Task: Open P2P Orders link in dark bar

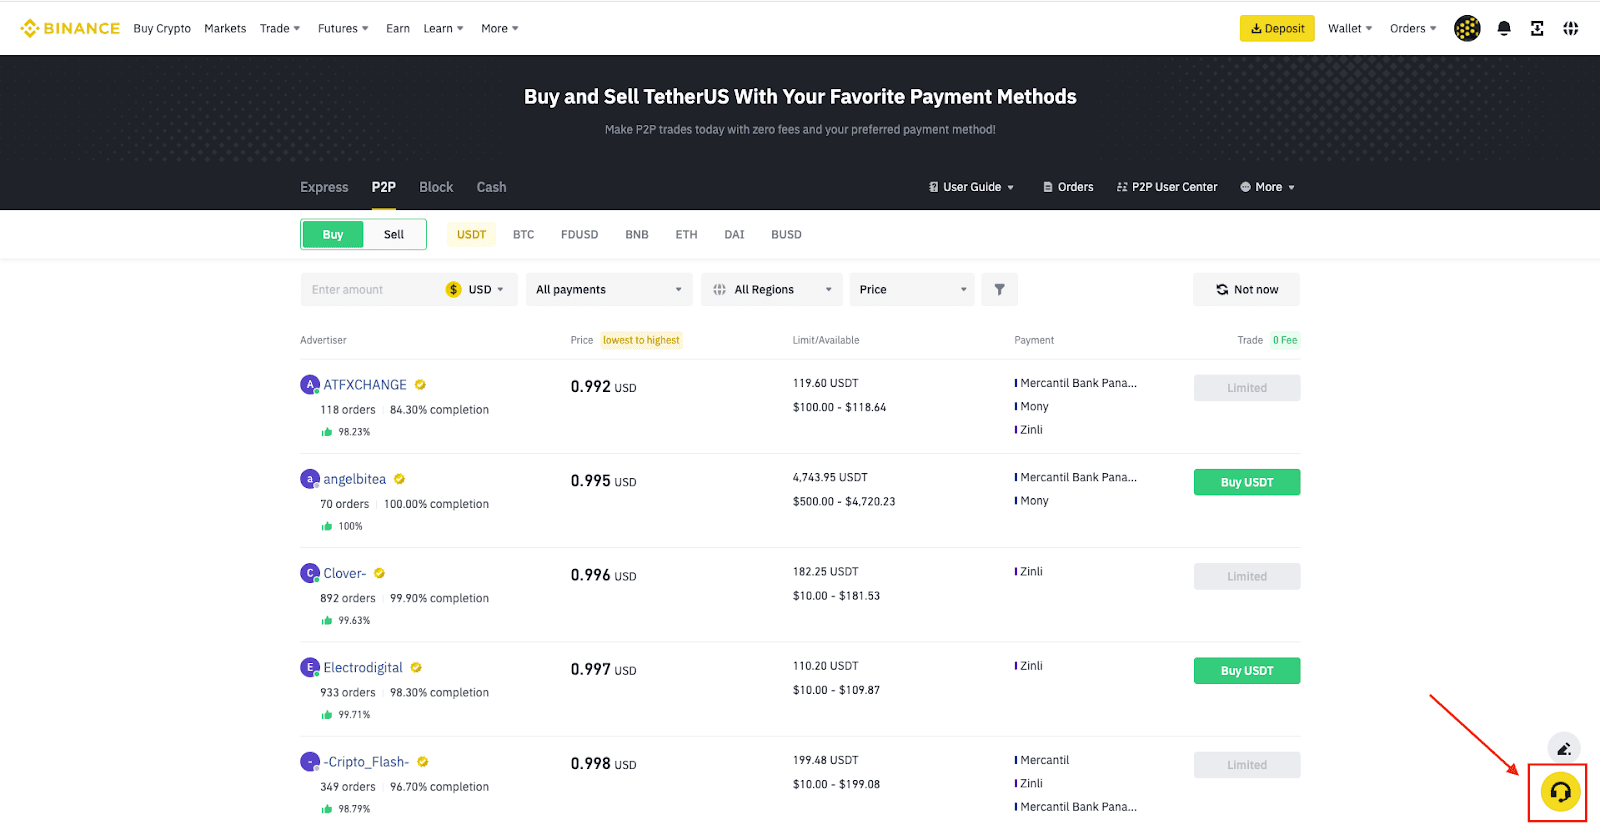Action: tap(1068, 187)
